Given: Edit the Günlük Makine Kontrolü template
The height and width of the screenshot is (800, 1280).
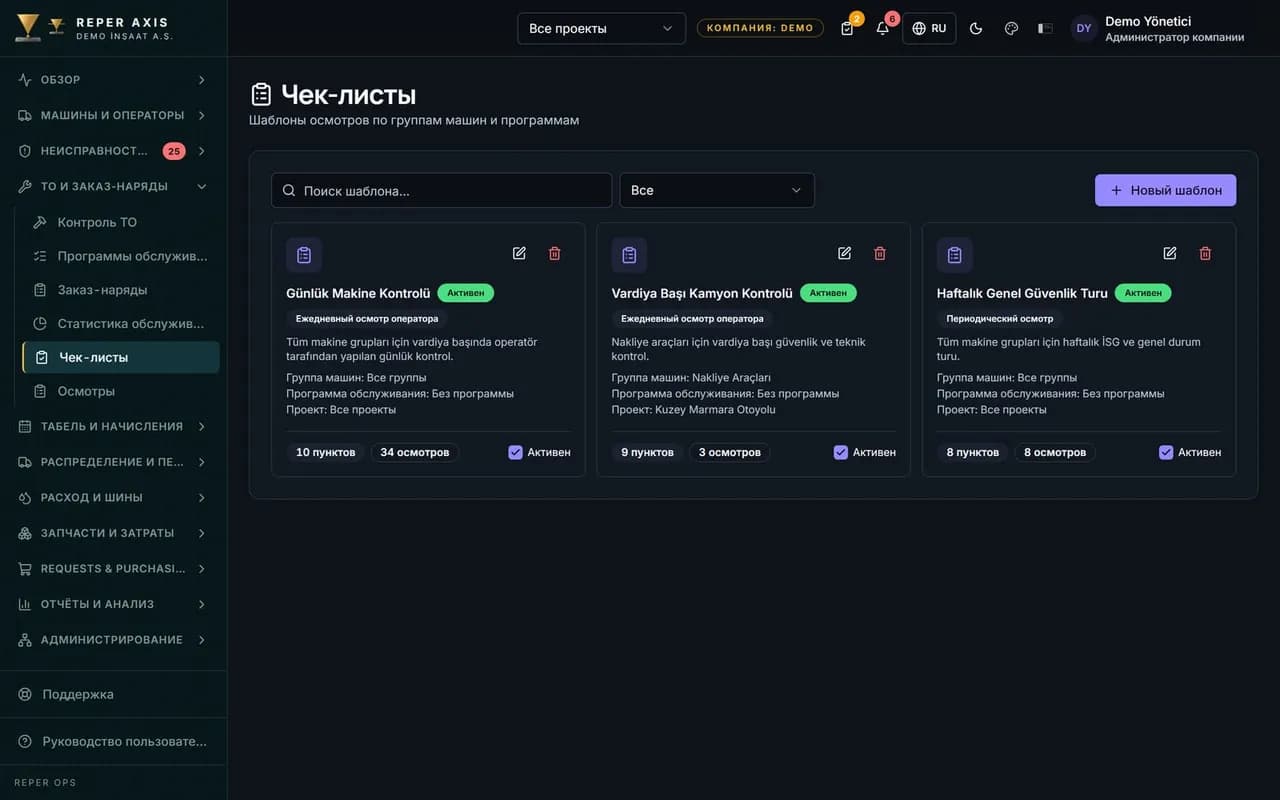Looking at the screenshot, I should pos(519,253).
